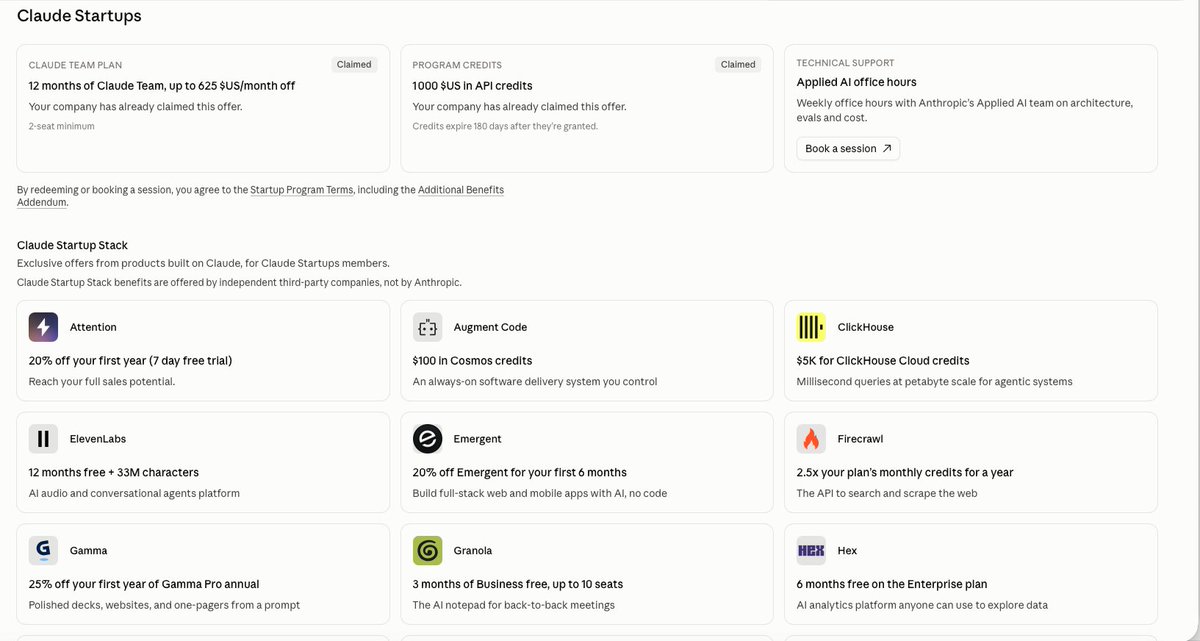1200x641 pixels.
Task: Click the ClickHouse yellow bars logo
Action: point(811,327)
